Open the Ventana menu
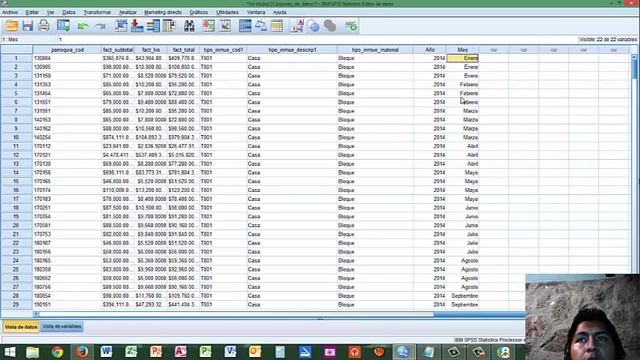 coord(256,12)
